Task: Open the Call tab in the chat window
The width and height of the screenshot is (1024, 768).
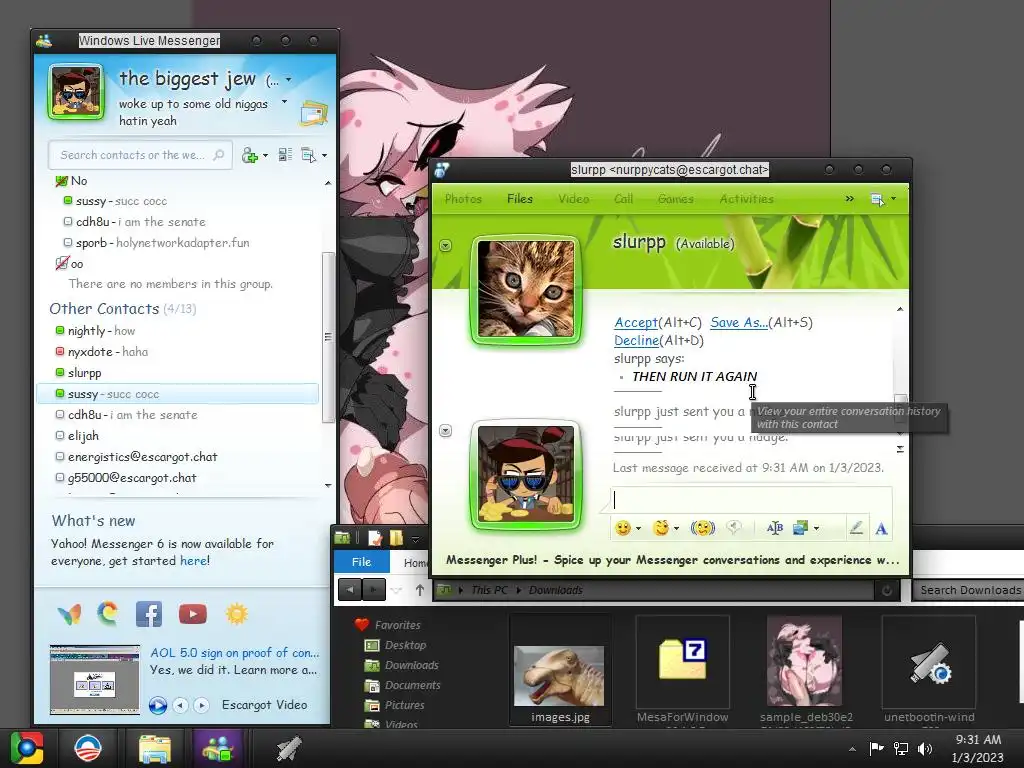Action: pos(623,199)
